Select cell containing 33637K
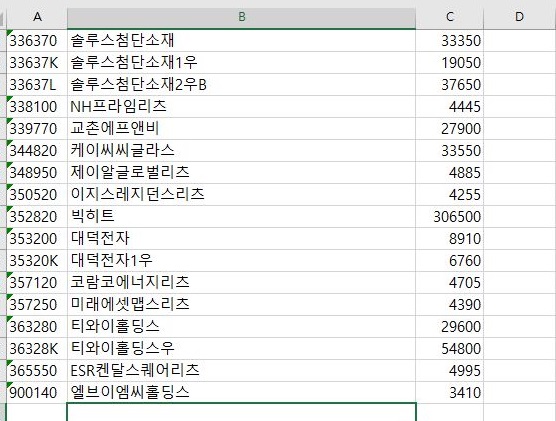Image resolution: width=556 pixels, height=421 pixels. (x=37, y=63)
